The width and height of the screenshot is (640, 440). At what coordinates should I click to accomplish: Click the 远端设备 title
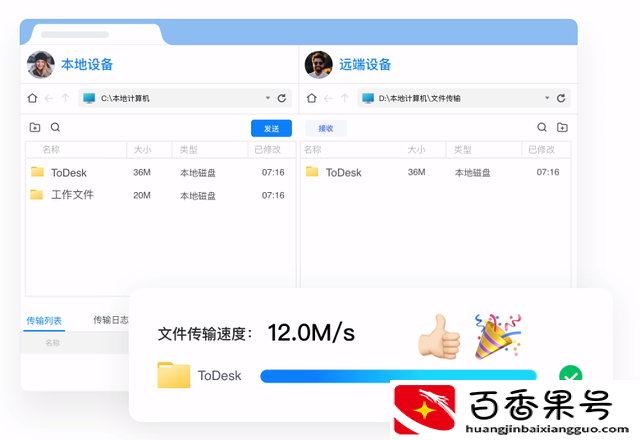tap(365, 64)
